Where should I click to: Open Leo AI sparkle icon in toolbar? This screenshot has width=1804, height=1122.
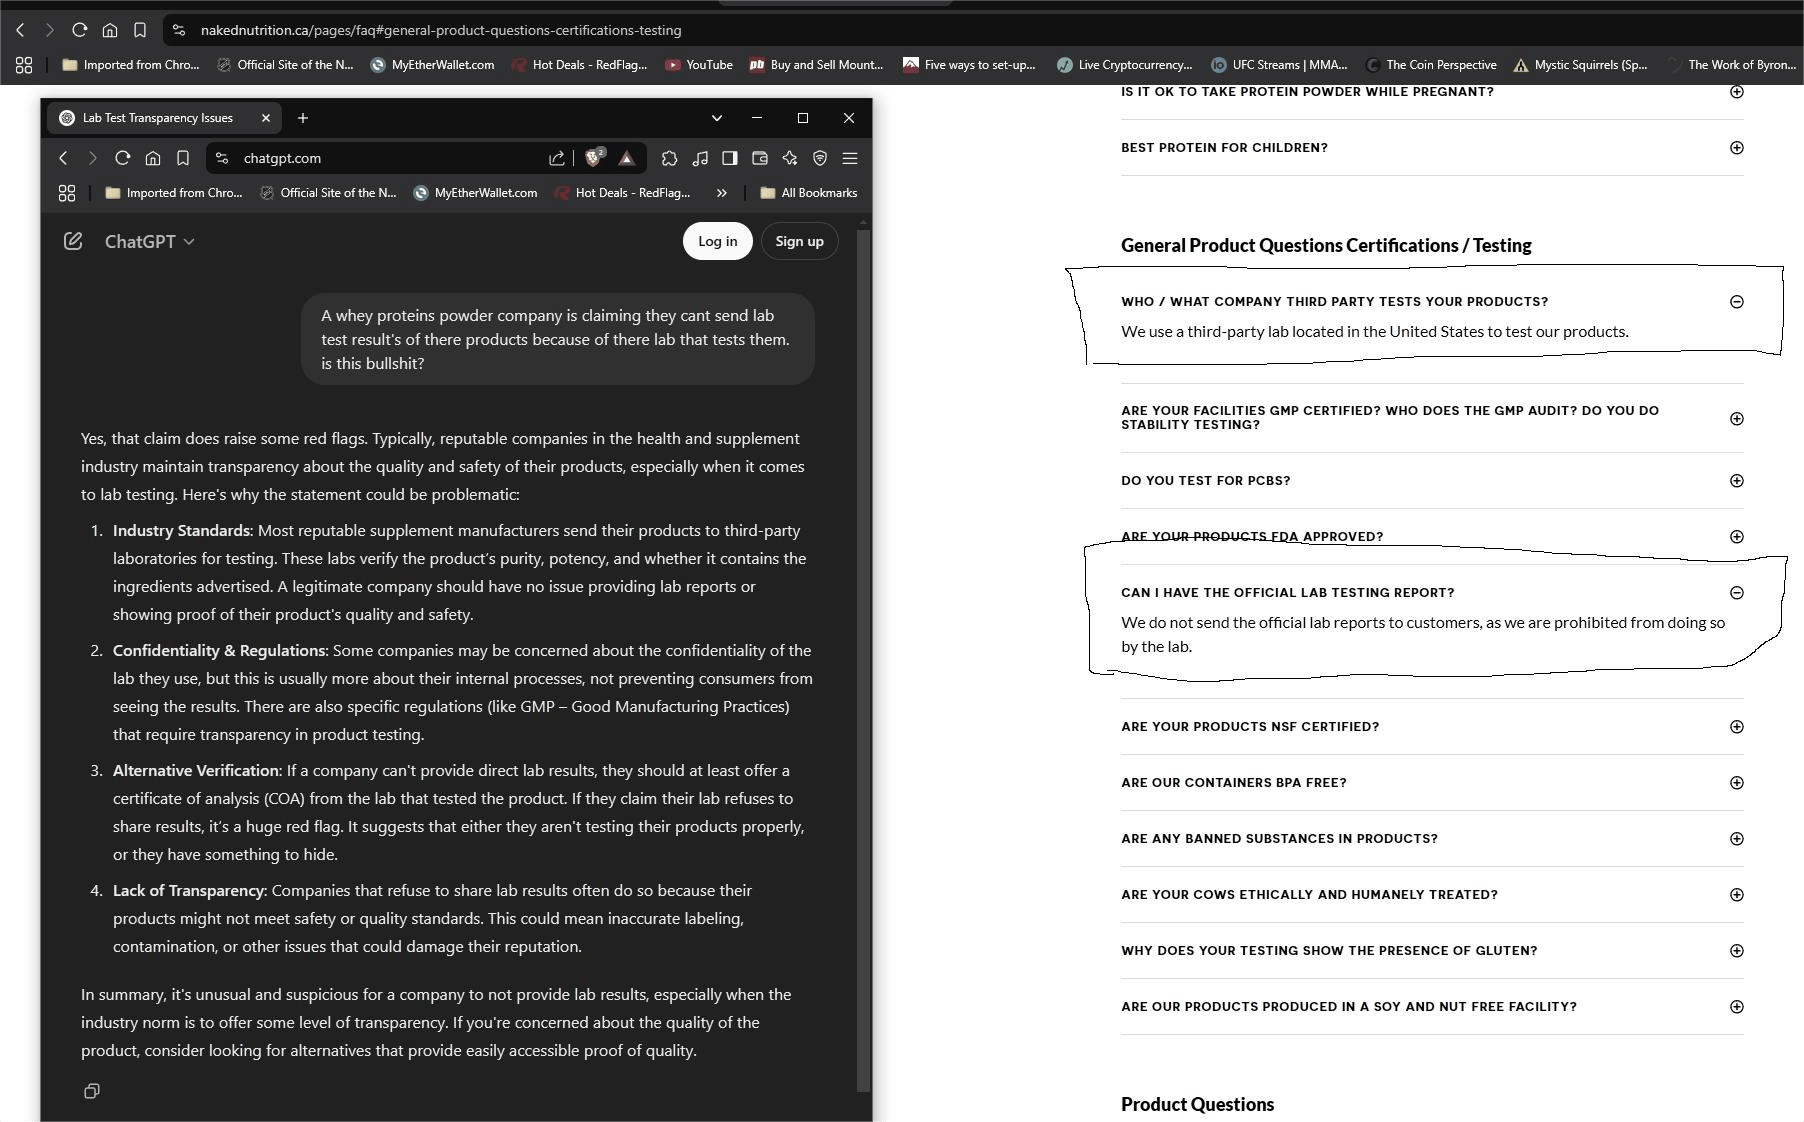tap(790, 158)
